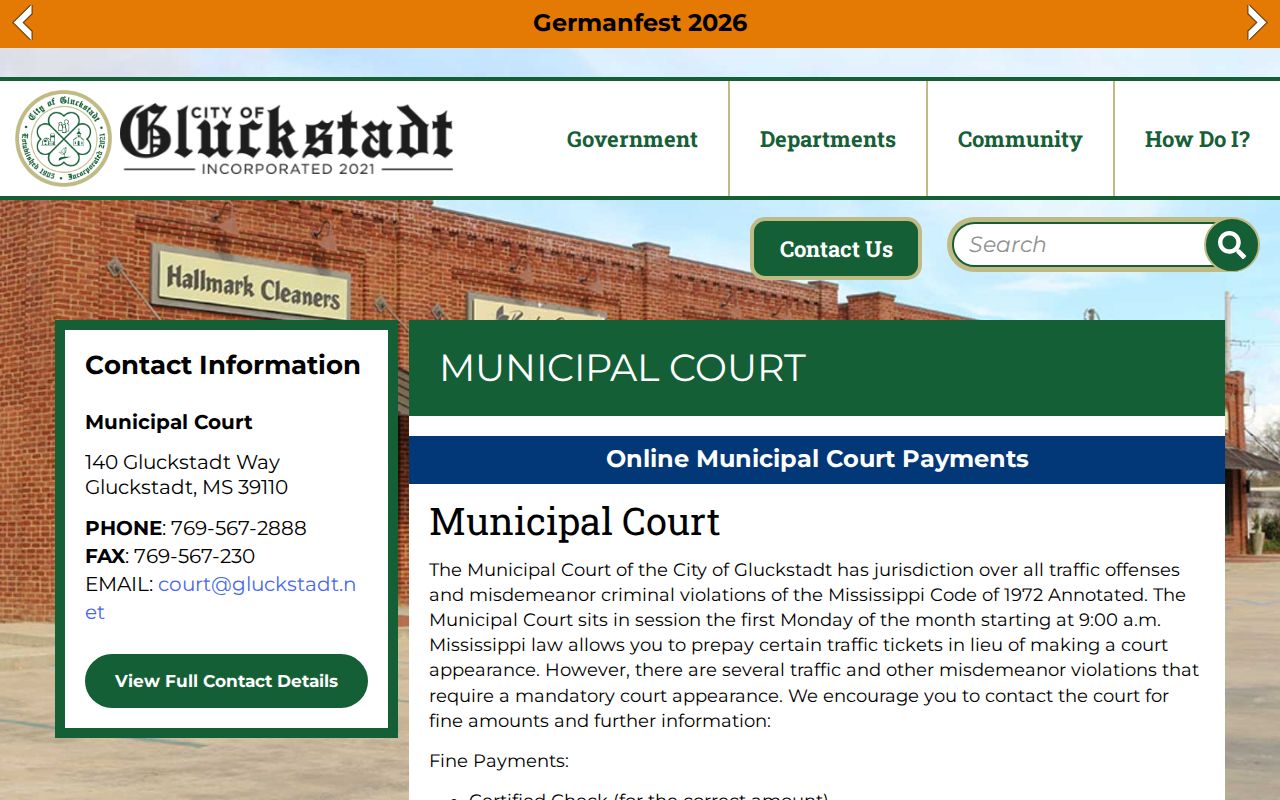Click the bold Municipal Court sidebar name
The height and width of the screenshot is (800, 1280).
tap(169, 422)
